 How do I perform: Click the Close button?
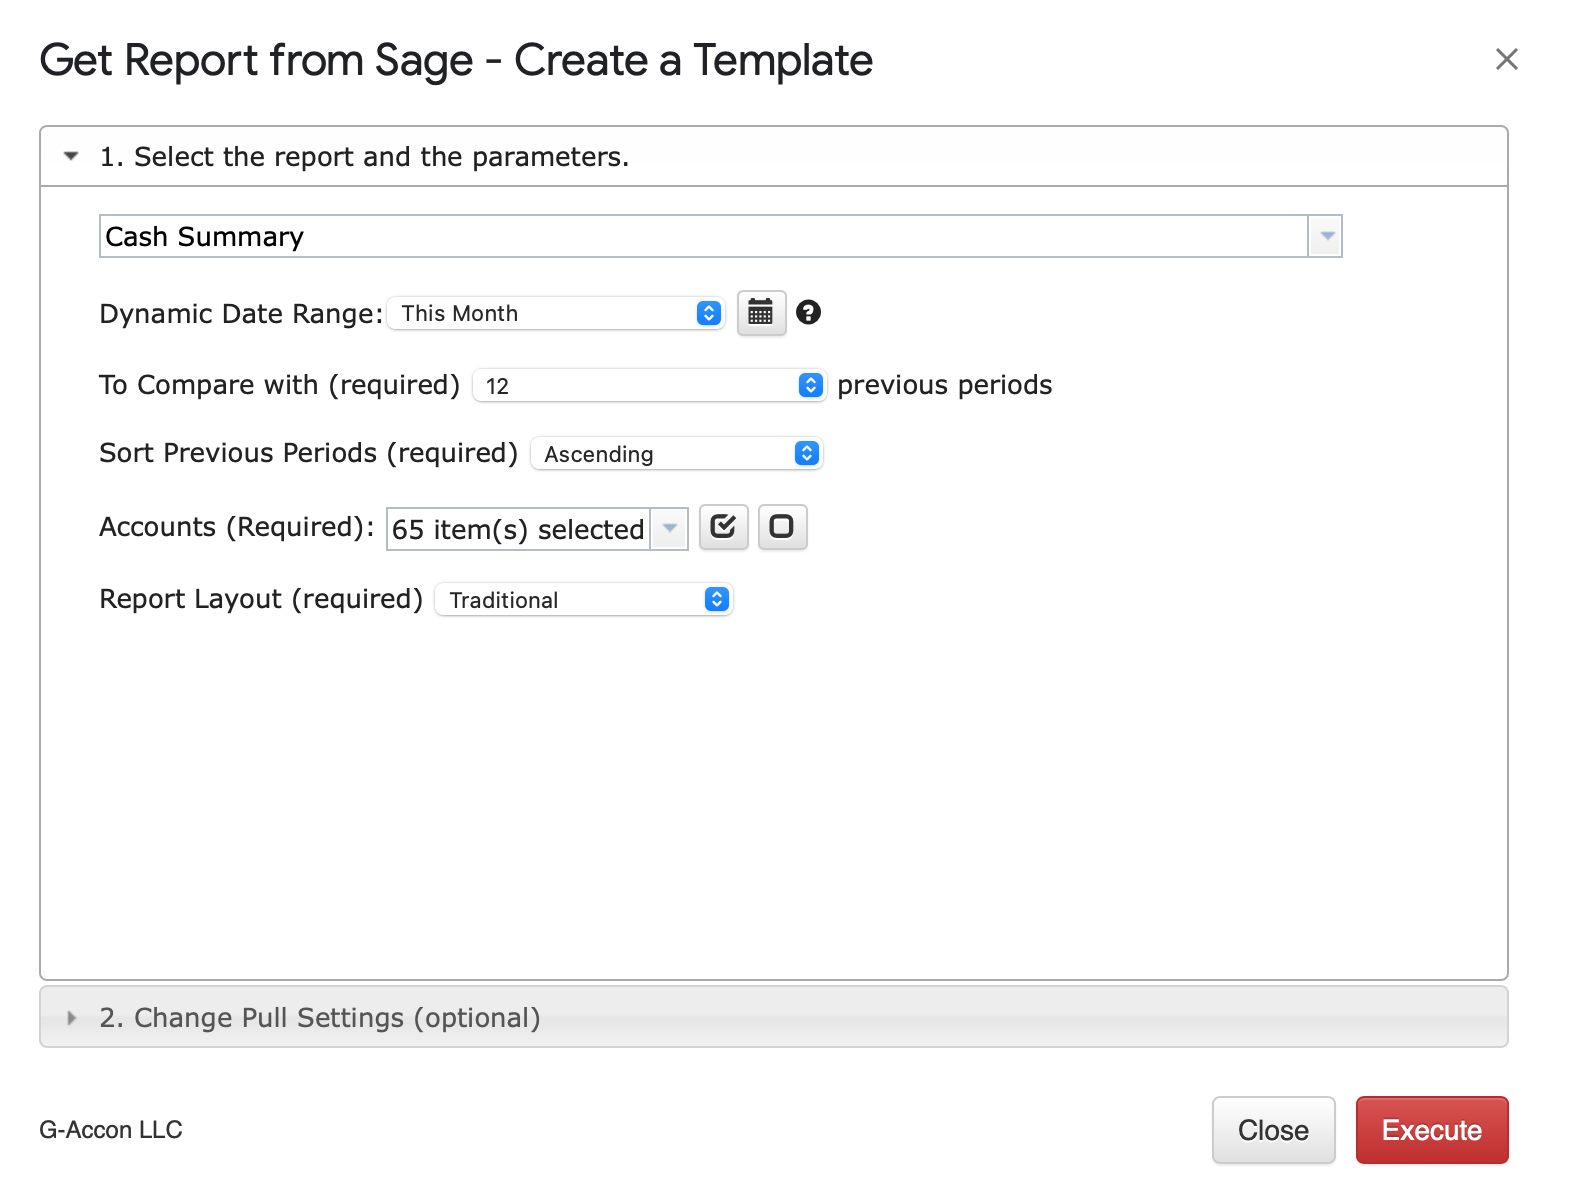tap(1273, 1130)
